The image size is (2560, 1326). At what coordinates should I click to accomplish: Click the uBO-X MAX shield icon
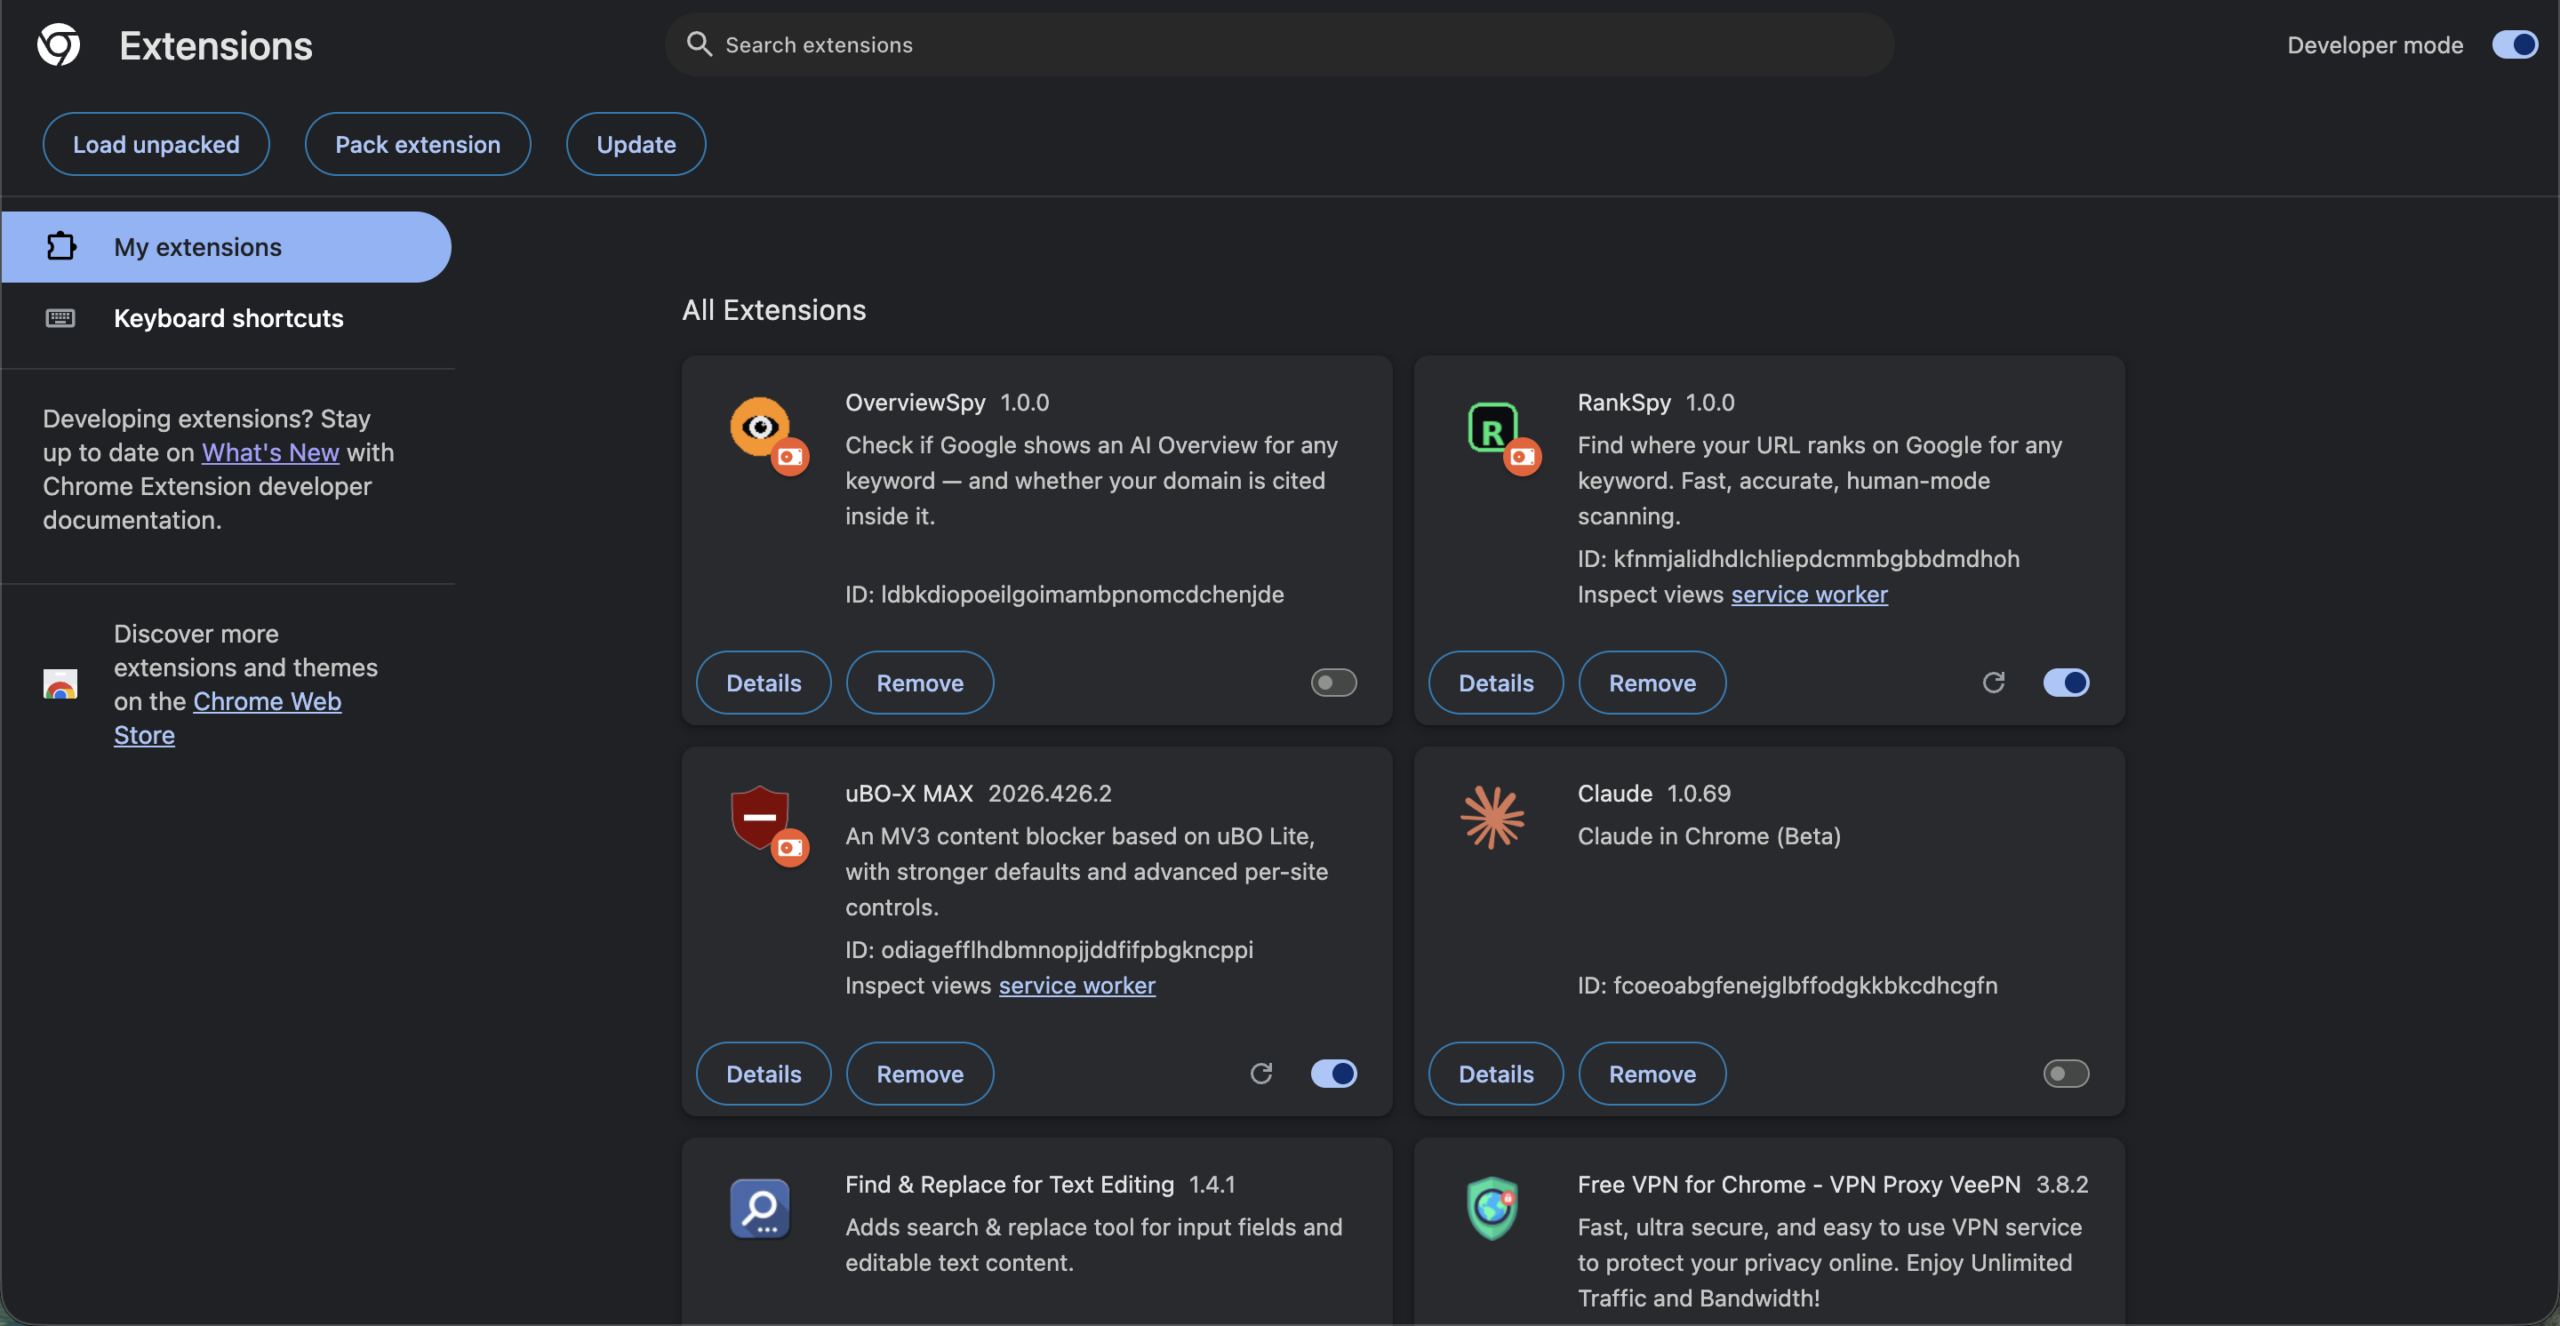[760, 817]
